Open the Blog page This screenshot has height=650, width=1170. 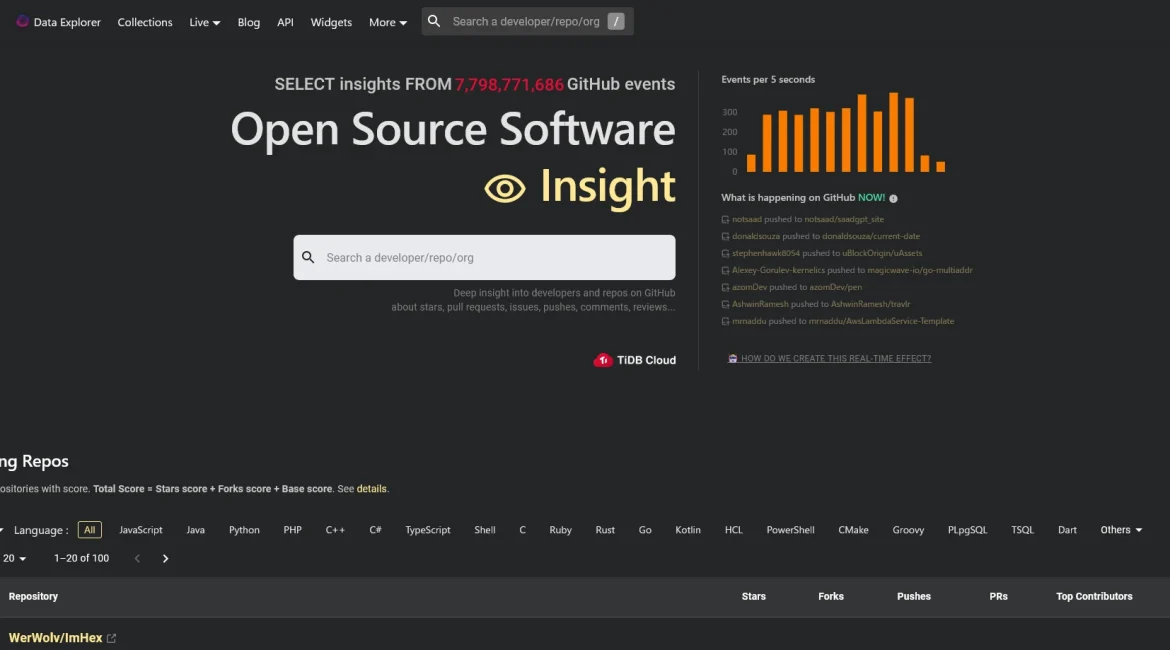pos(248,22)
